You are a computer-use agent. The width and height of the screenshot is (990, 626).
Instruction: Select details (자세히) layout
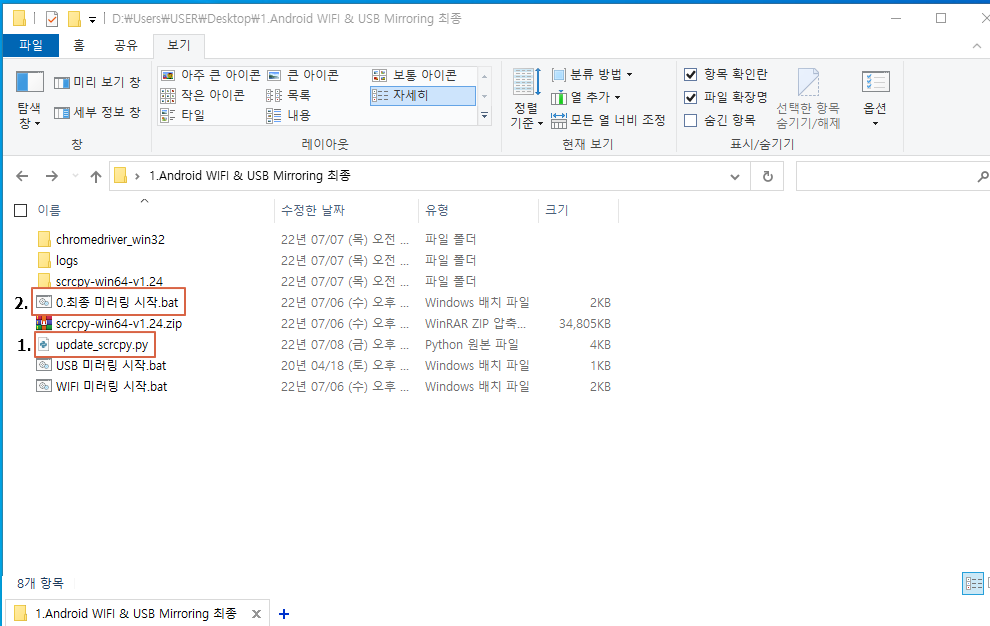(422, 95)
